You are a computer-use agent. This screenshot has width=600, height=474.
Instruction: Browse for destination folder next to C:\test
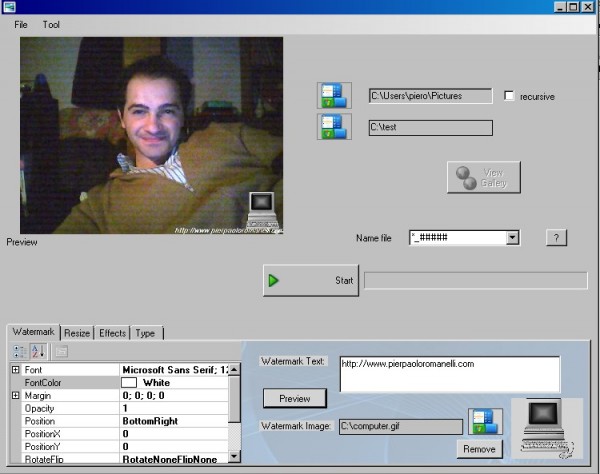pyautogui.click(x=334, y=127)
